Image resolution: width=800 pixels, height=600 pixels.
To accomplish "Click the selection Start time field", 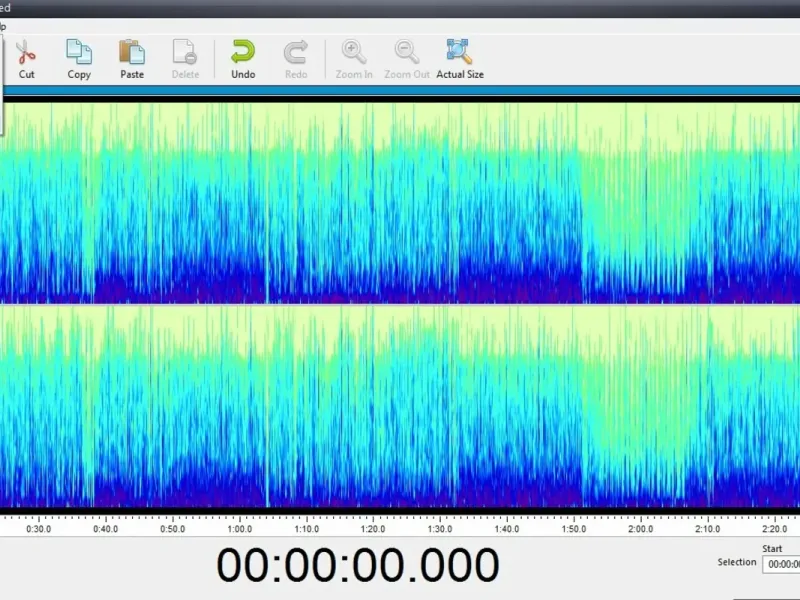I will 781,564.
